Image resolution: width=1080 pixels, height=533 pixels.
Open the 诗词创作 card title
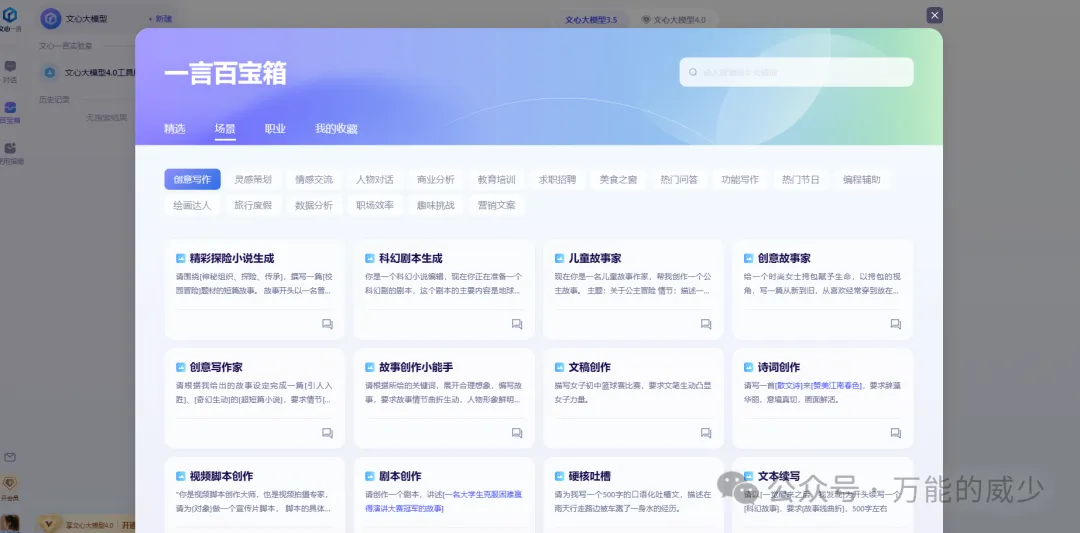(778, 367)
